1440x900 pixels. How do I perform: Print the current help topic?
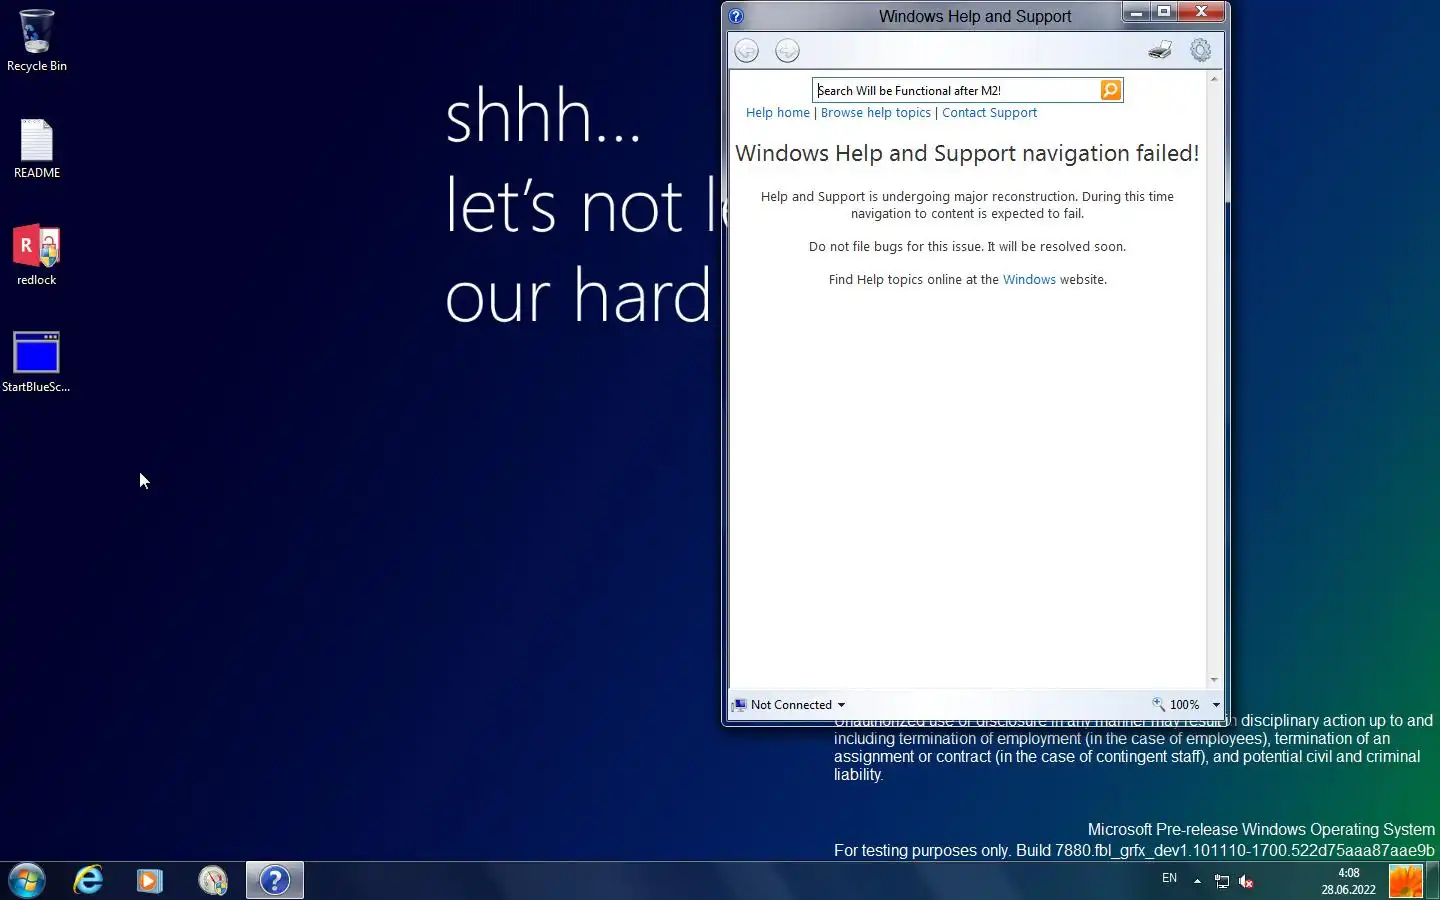coord(1160,50)
